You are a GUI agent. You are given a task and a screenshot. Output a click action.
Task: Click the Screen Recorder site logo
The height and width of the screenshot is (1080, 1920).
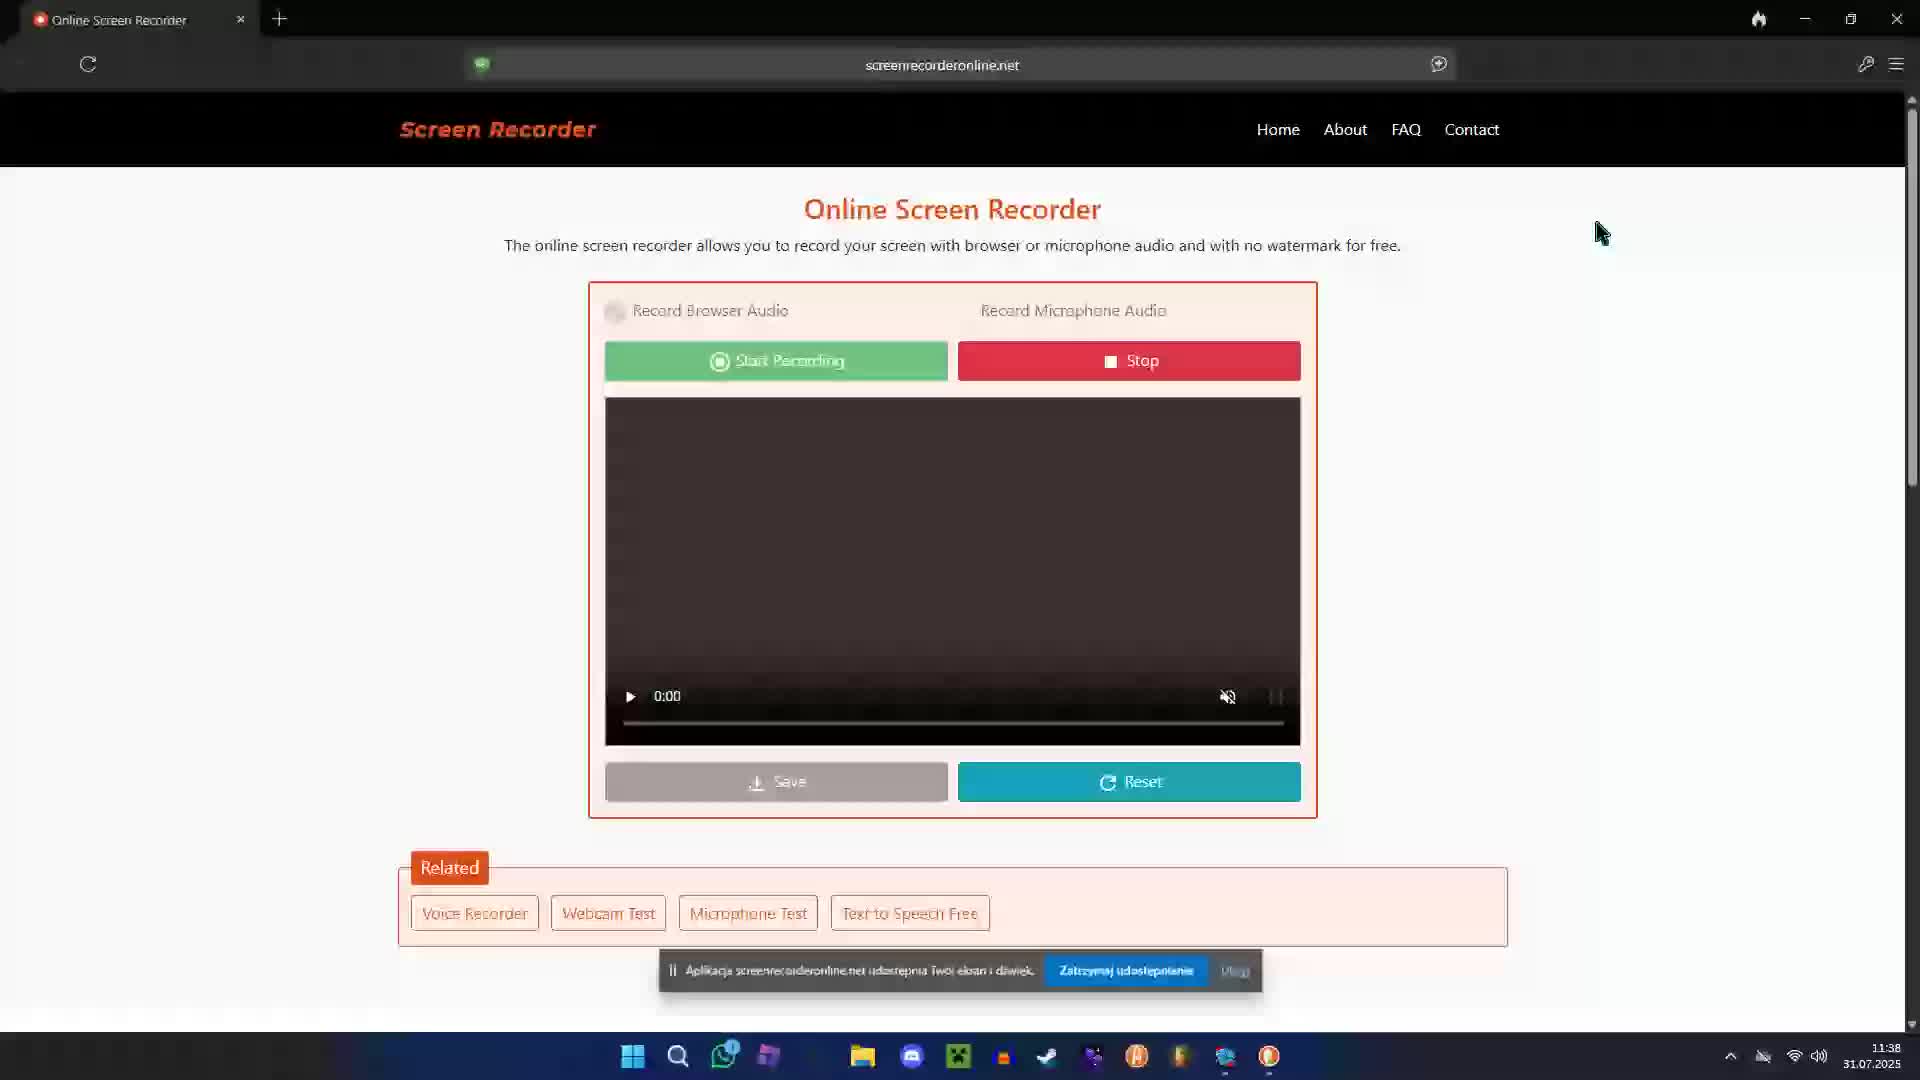click(498, 129)
